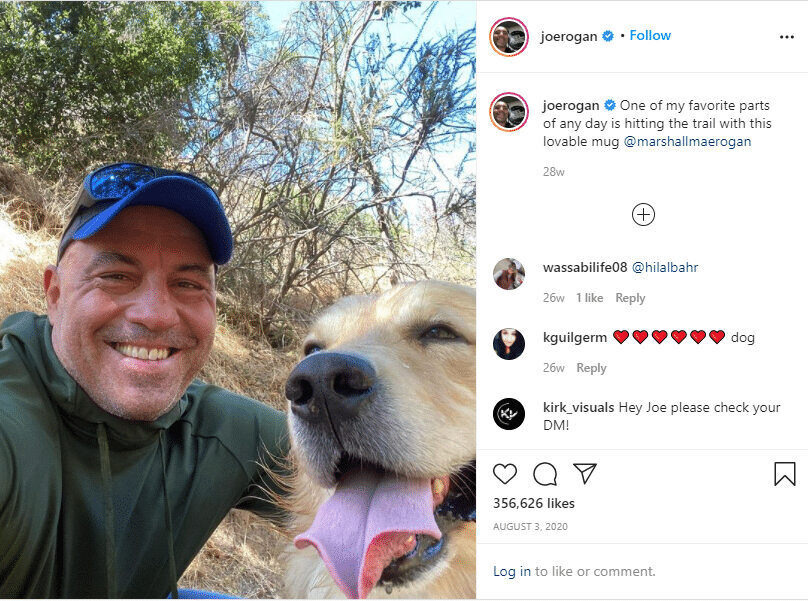Open the 356,626 likes count

(533, 503)
